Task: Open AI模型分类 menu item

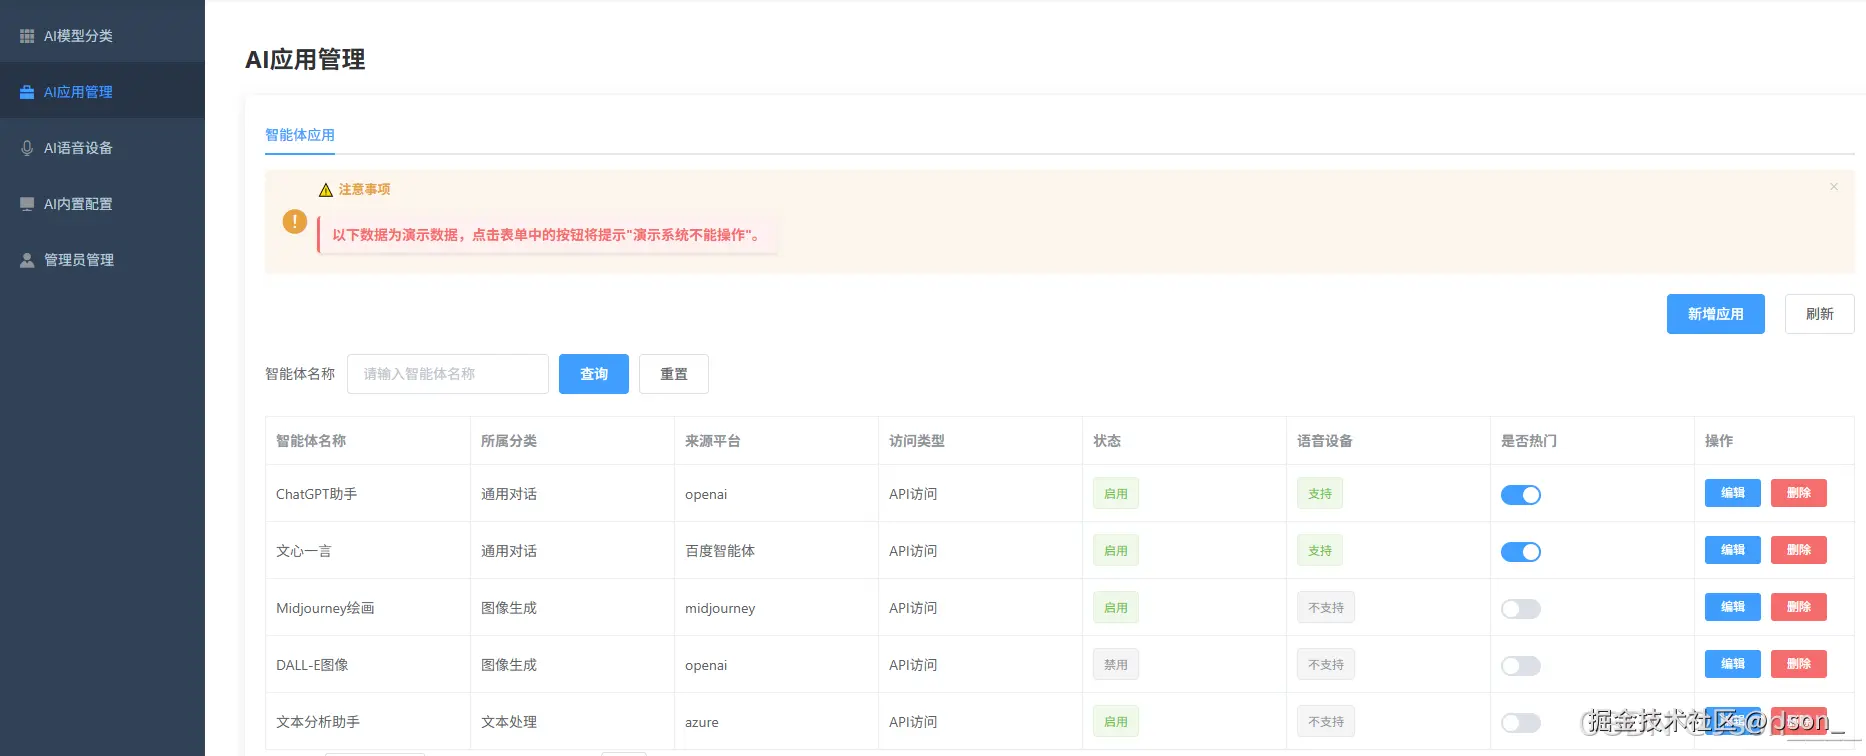Action: pos(102,36)
